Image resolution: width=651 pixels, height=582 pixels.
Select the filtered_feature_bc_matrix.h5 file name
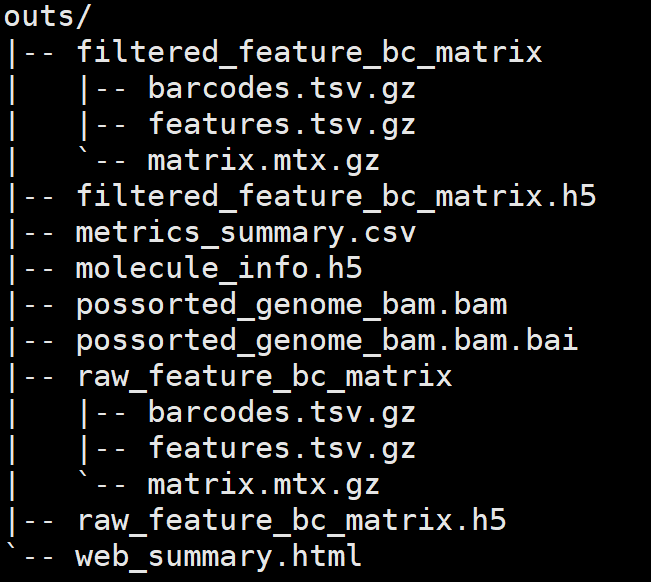[336, 196]
